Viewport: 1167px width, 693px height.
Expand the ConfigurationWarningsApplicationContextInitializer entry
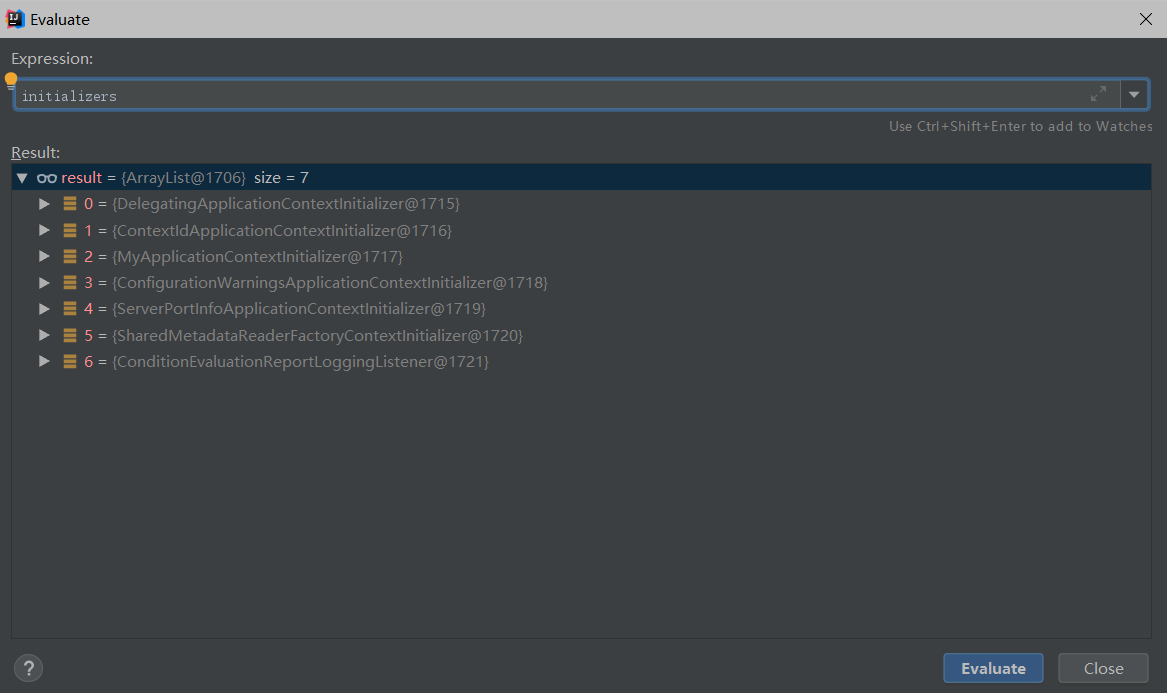coord(44,282)
